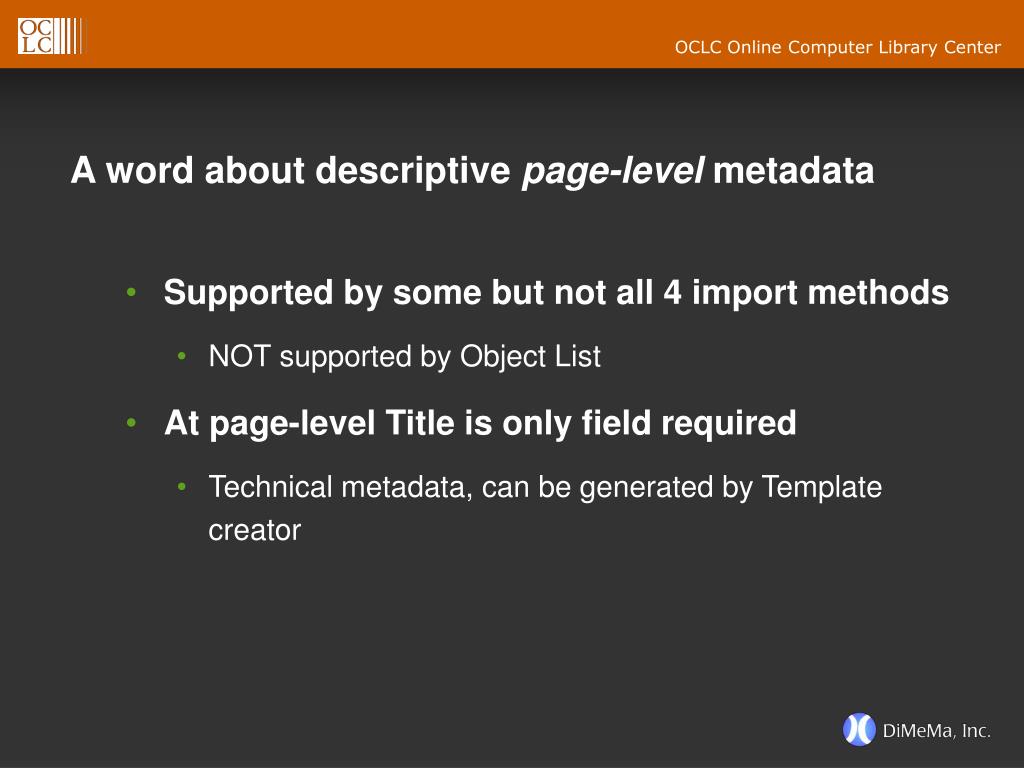Click the green bullet beside 'Supported by some'
The height and width of the screenshot is (768, 1024).
coord(131,292)
